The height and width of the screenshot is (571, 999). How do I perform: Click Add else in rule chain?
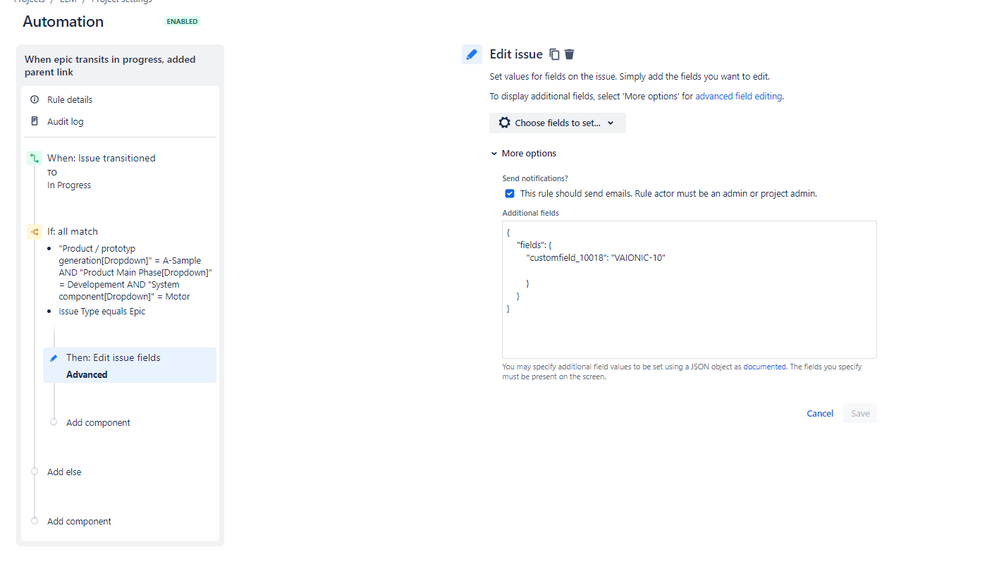point(64,472)
